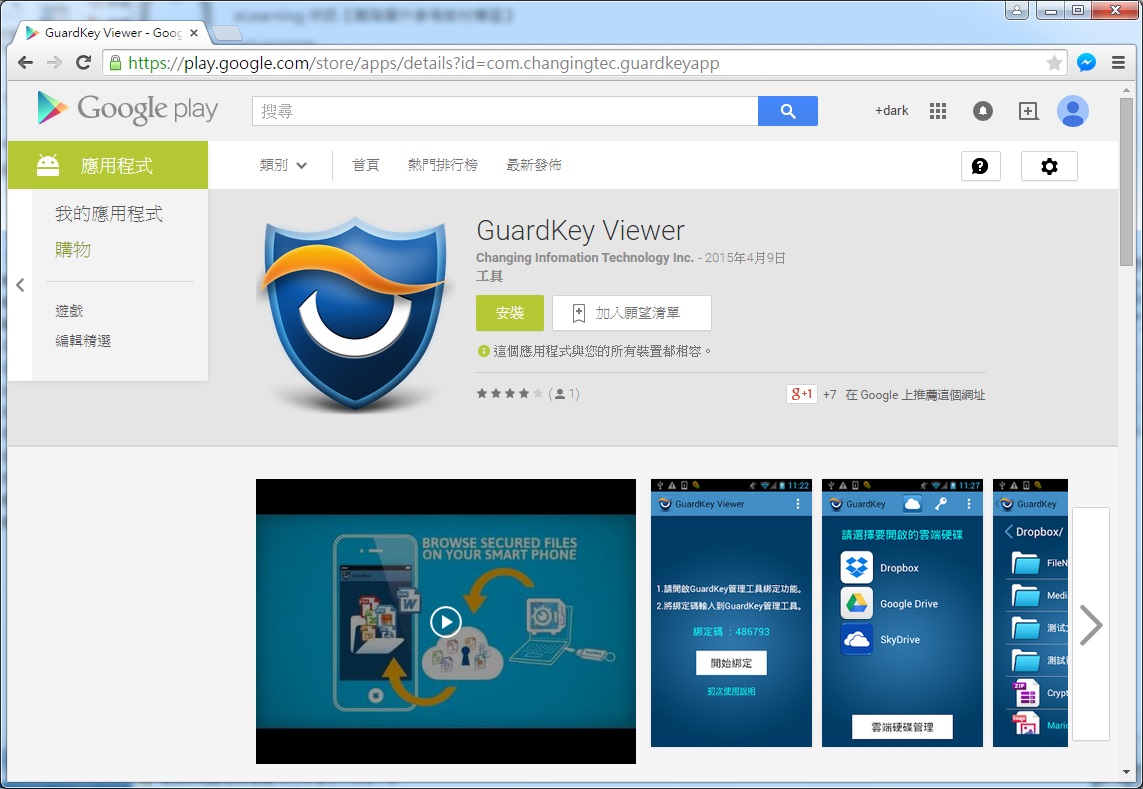Open the settings gear button
1143x789 pixels.
click(x=1049, y=166)
